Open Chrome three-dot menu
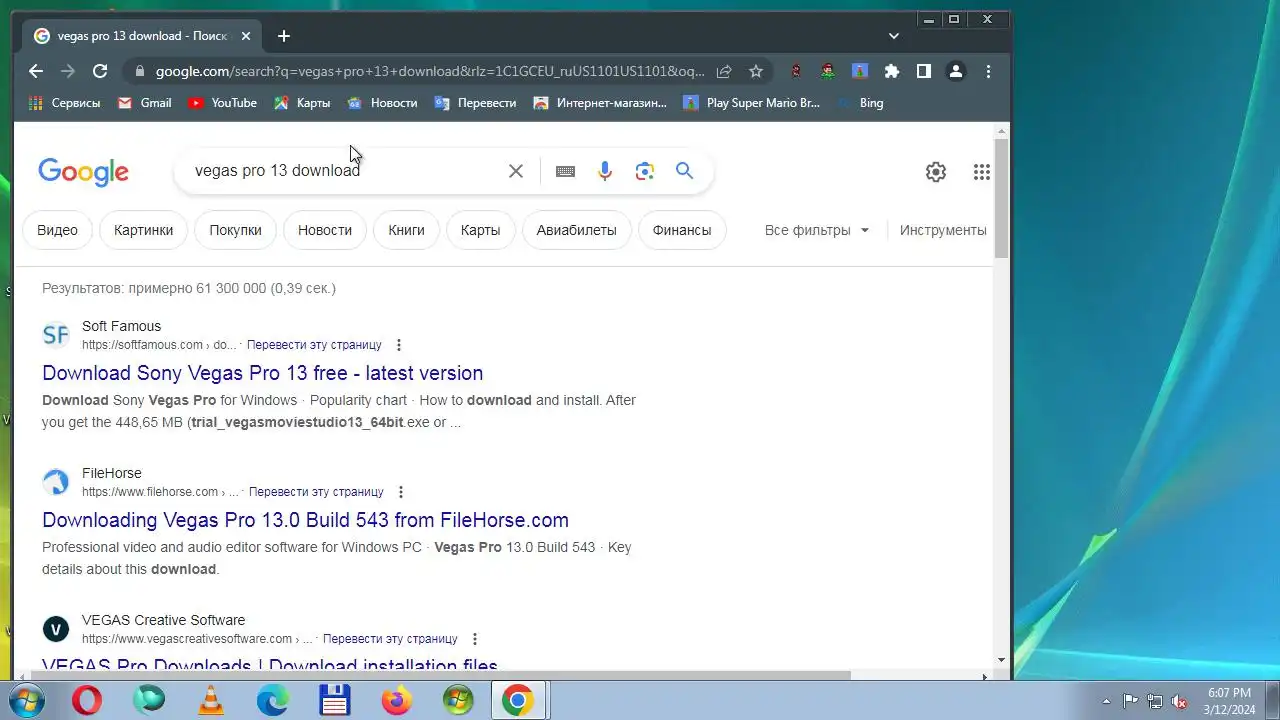Screen dimensions: 1280x720 click(988, 71)
